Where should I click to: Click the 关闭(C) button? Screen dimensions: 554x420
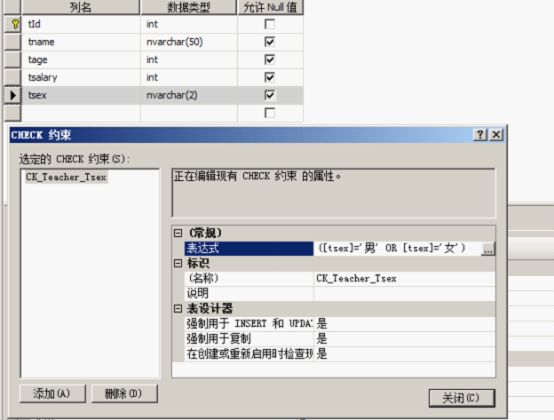click(462, 398)
